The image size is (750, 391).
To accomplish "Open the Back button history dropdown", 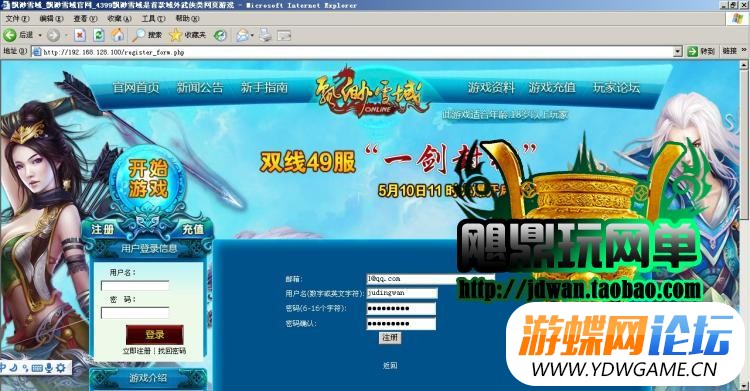I will coord(40,35).
